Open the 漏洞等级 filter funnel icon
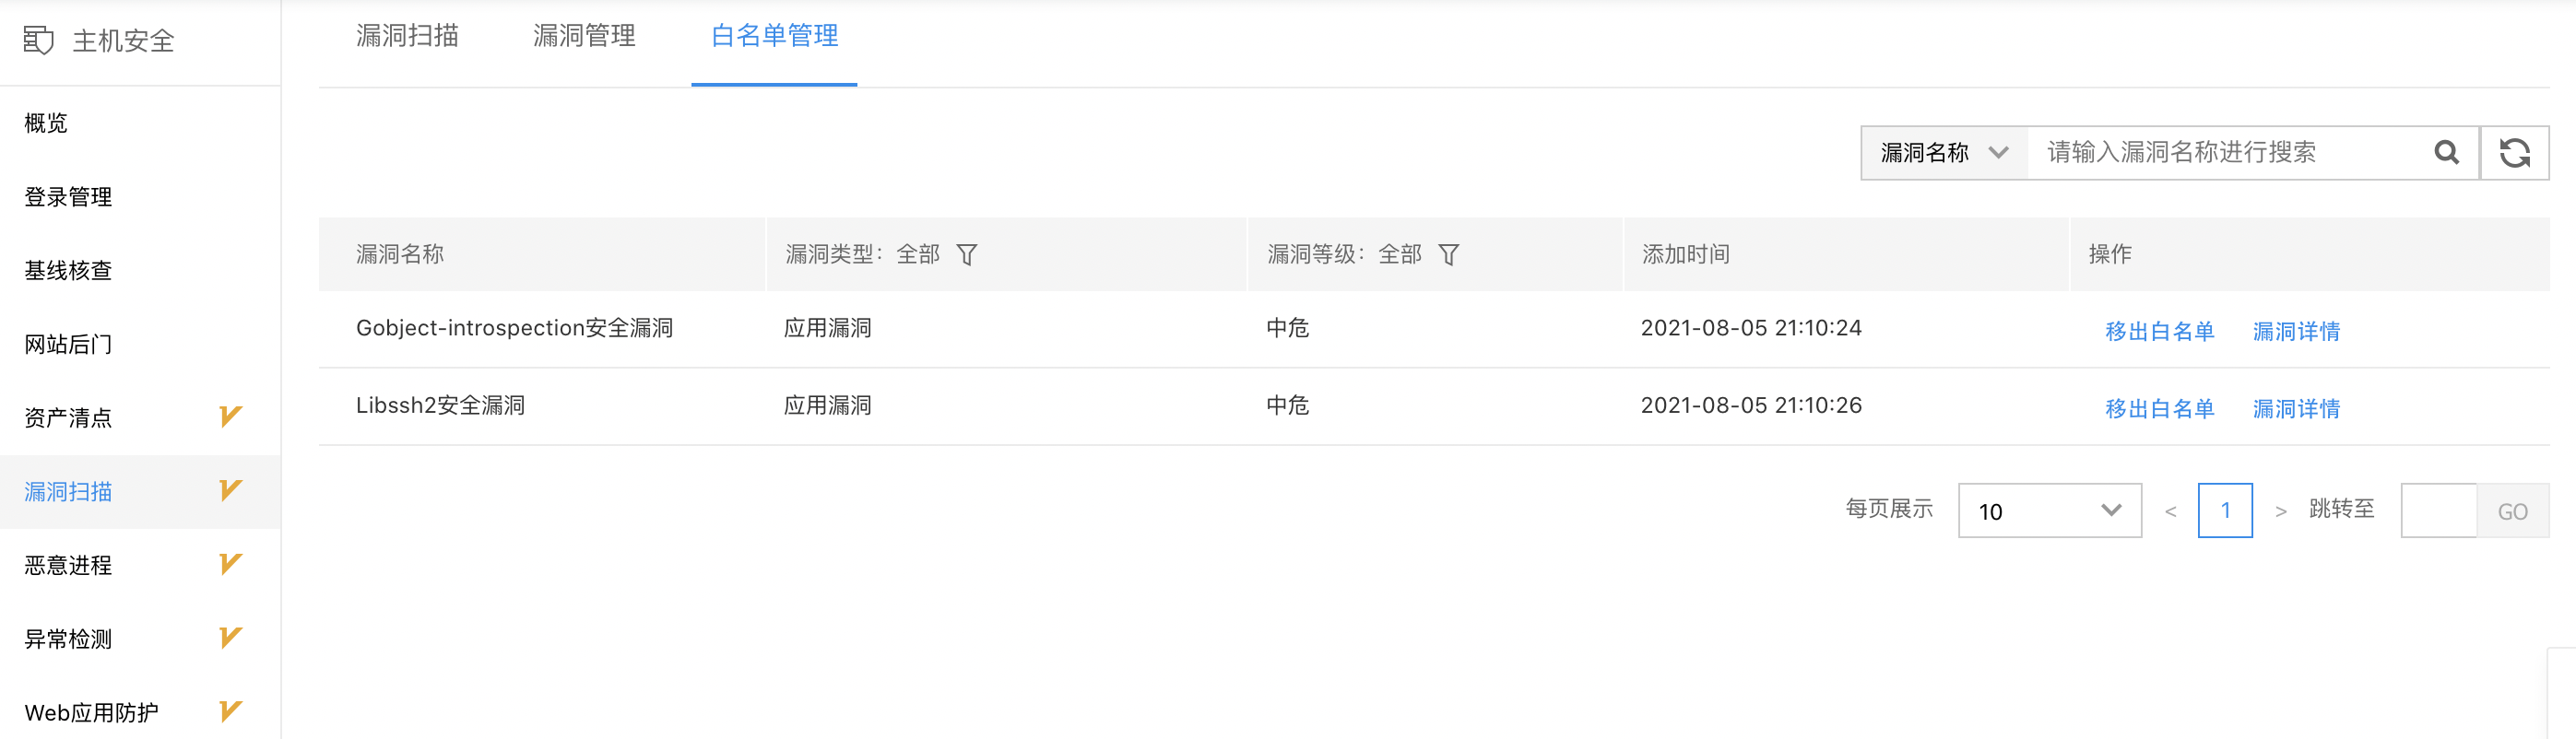The width and height of the screenshot is (2576, 739). coord(1449,255)
